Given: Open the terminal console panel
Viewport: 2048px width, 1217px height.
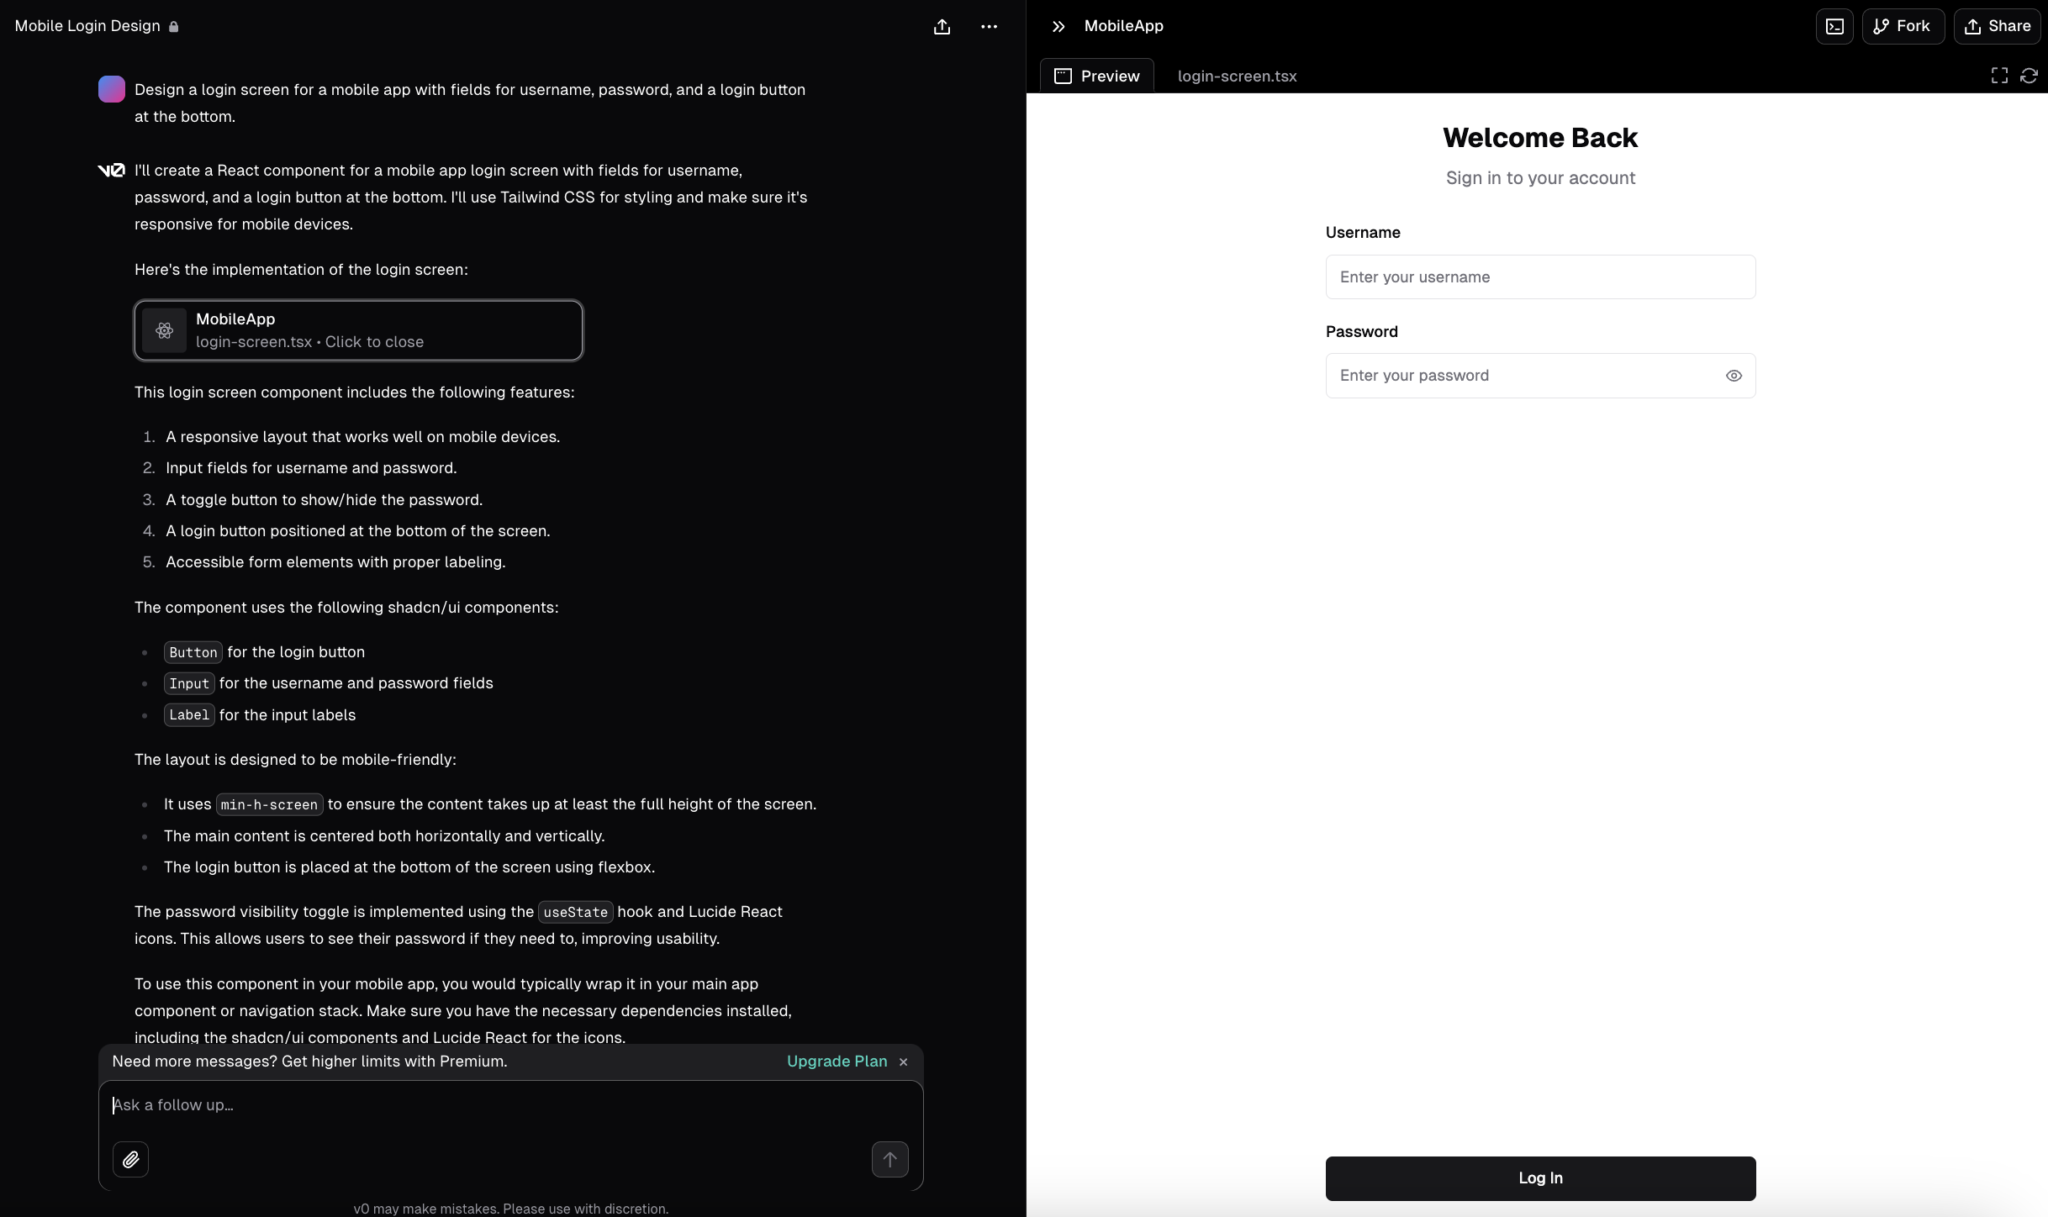Looking at the screenshot, I should (1834, 26).
